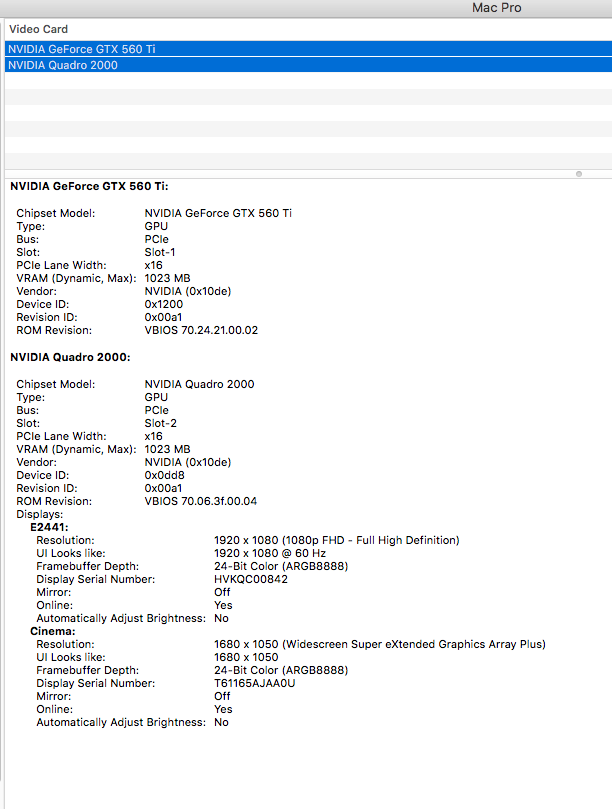Click the Video Card column header
The width and height of the screenshot is (612, 809).
38,29
